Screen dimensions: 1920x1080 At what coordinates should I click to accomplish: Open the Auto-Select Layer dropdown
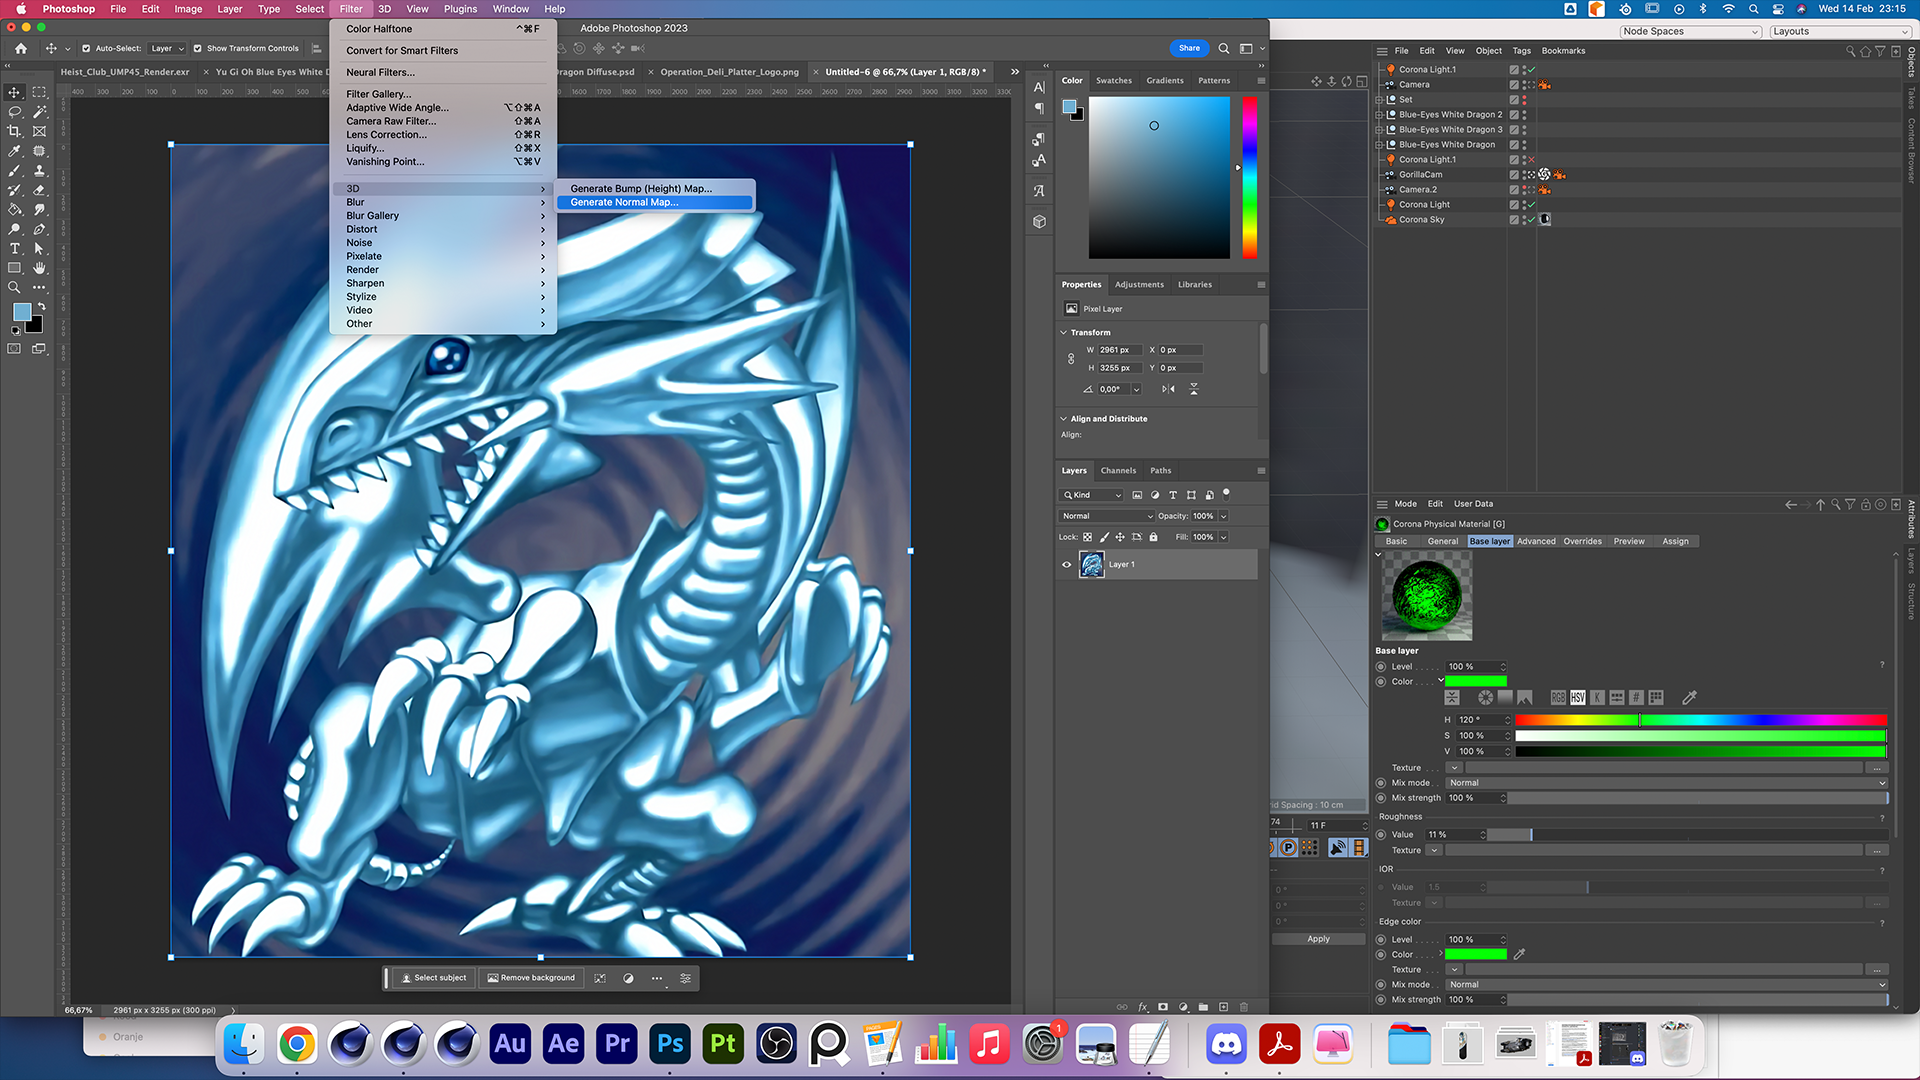tap(168, 48)
